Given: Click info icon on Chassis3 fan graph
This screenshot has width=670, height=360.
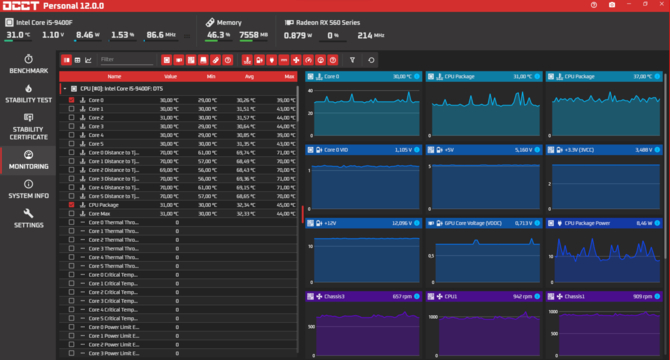Looking at the screenshot, I should click(417, 296).
